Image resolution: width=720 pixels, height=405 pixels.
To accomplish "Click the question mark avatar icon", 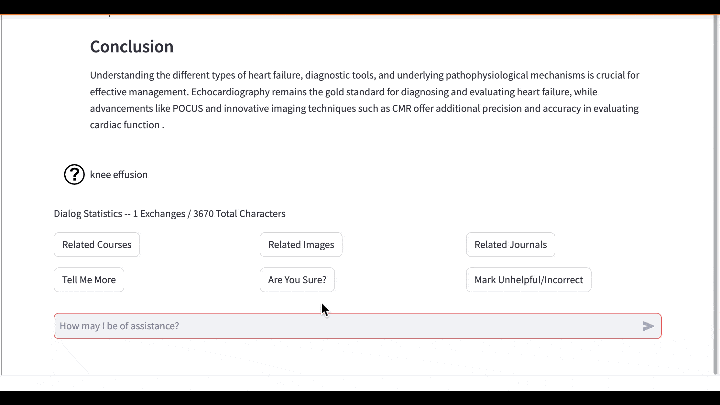I will click(x=74, y=174).
